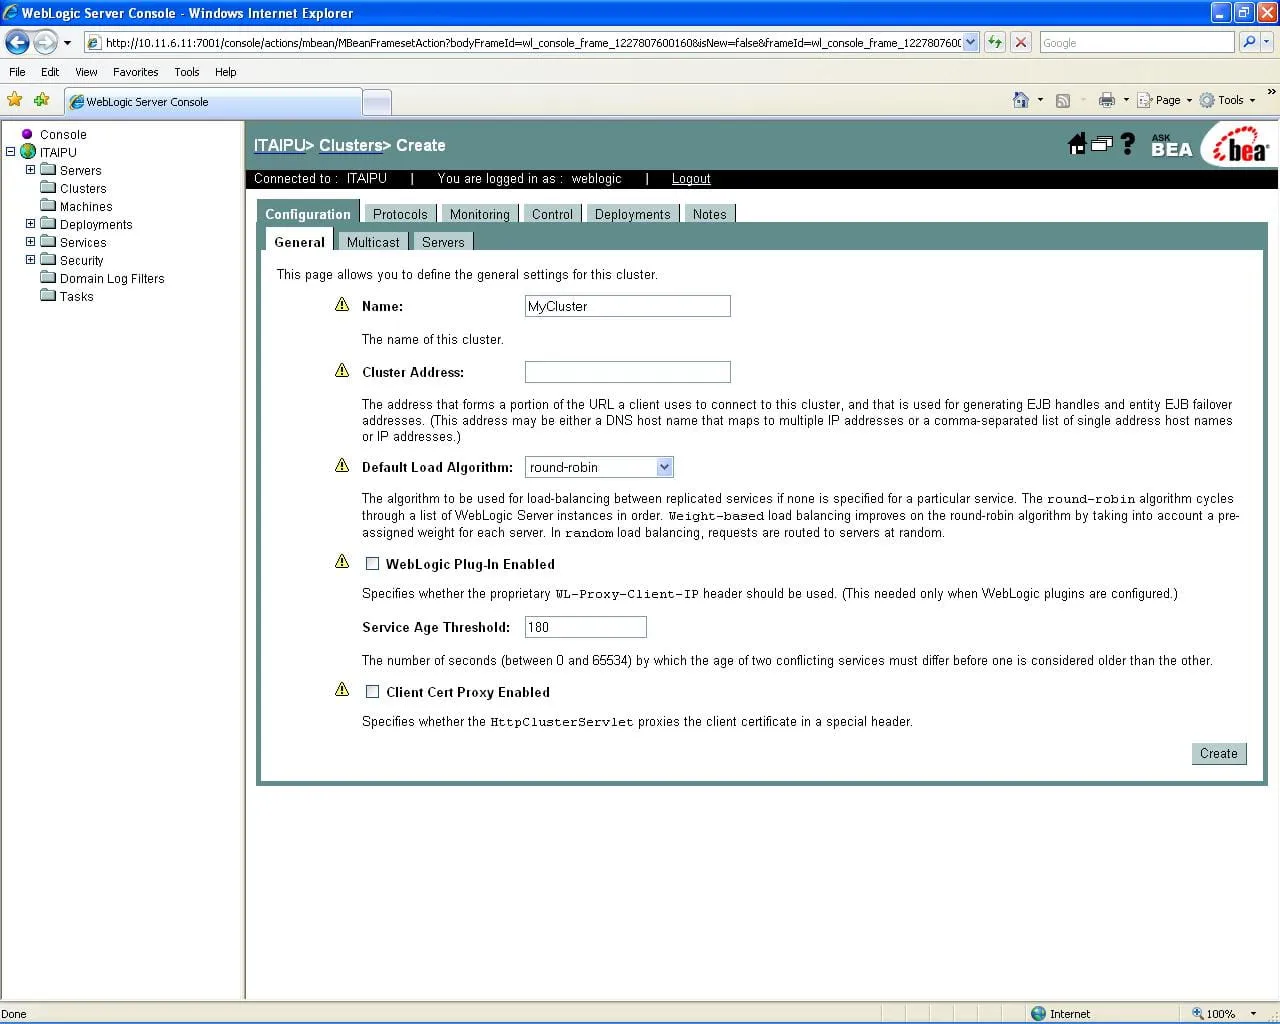Open the Clusters folder in tree

click(x=83, y=188)
